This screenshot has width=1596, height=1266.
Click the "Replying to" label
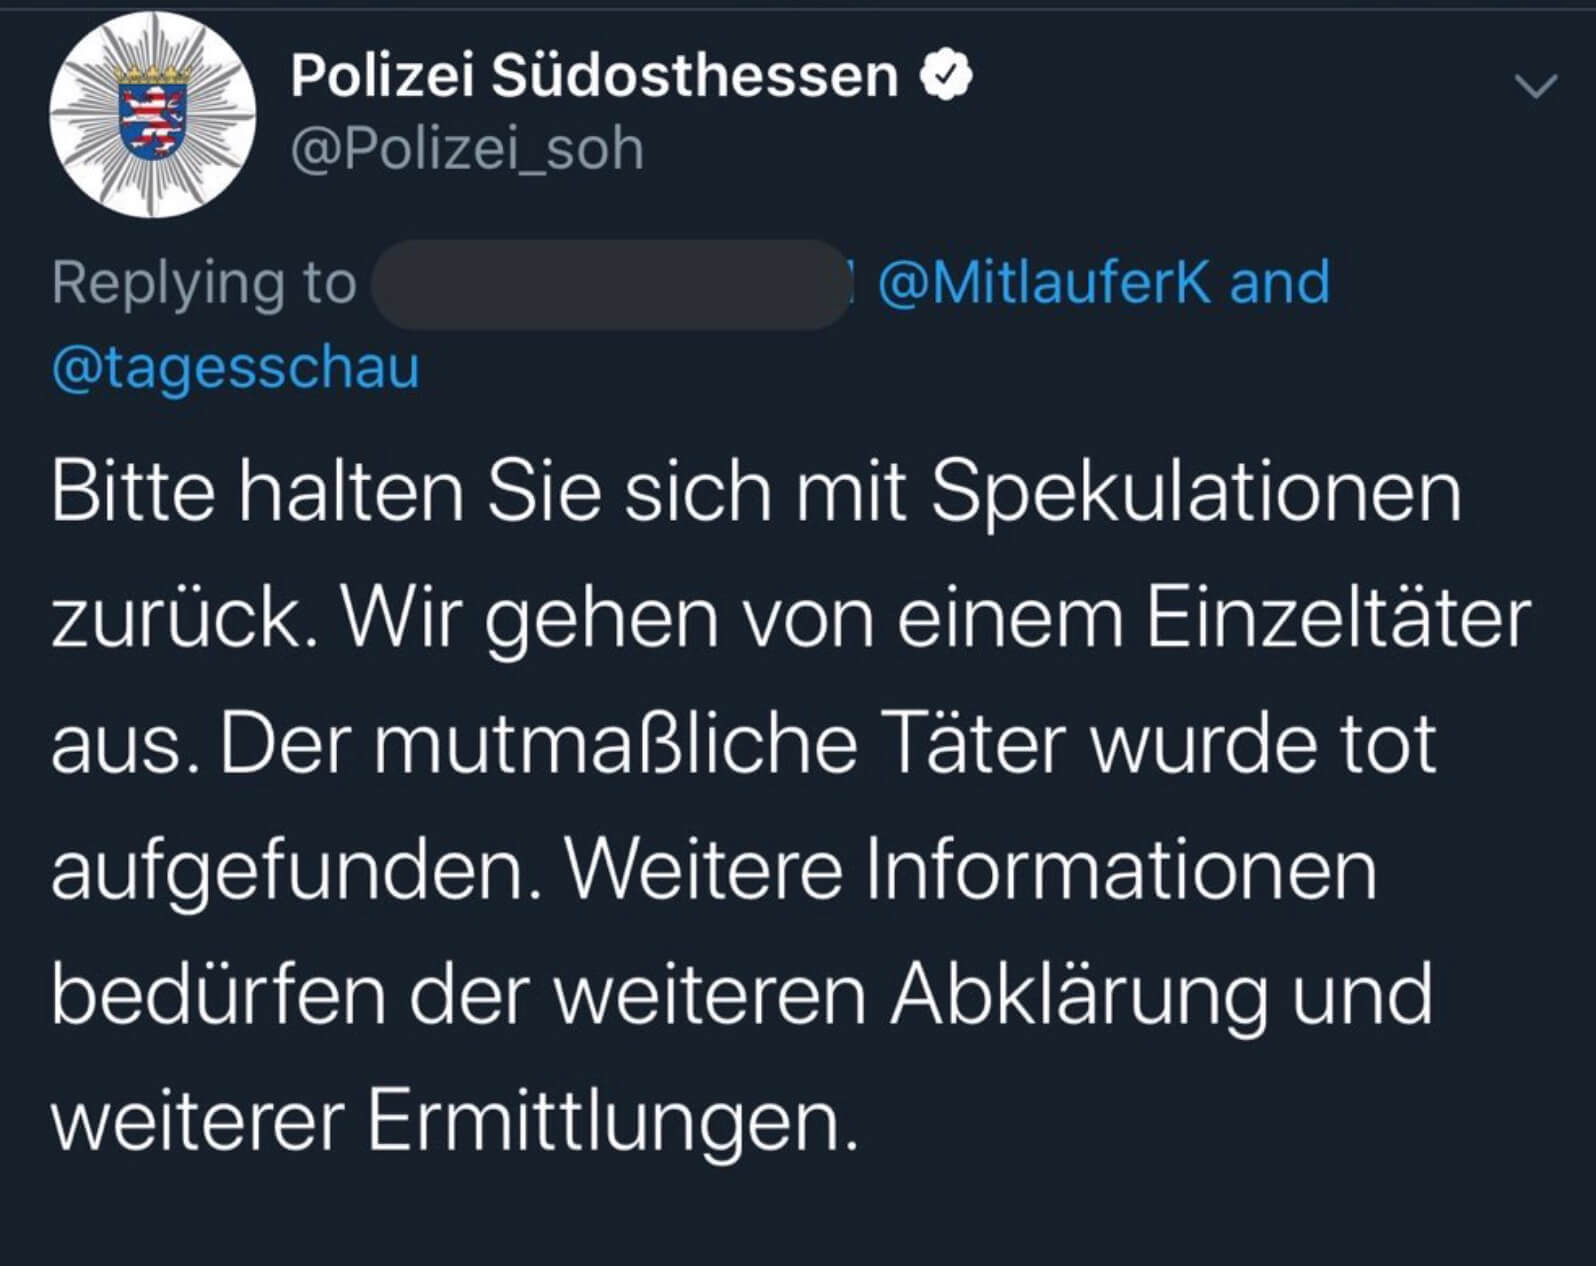(204, 283)
